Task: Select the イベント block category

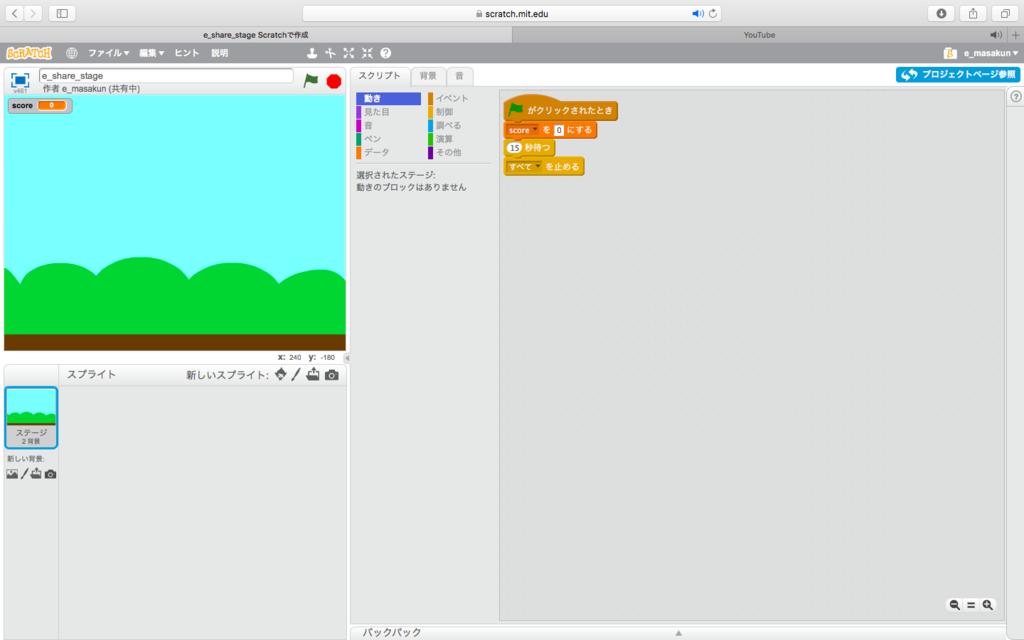Action: click(x=459, y=99)
